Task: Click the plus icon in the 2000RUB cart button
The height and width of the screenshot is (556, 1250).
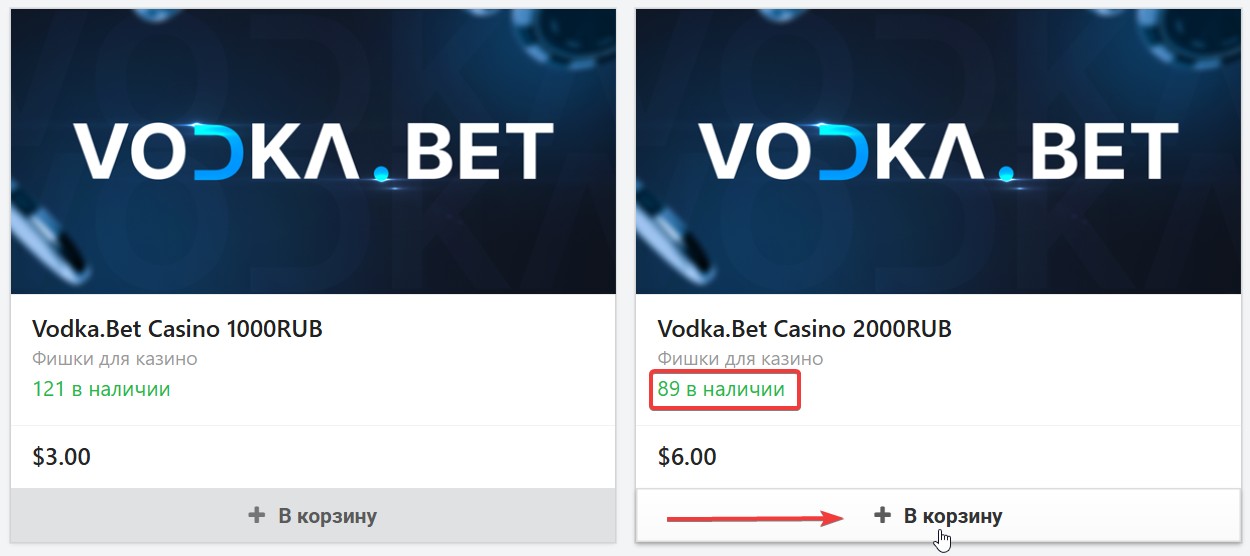Action: [882, 516]
